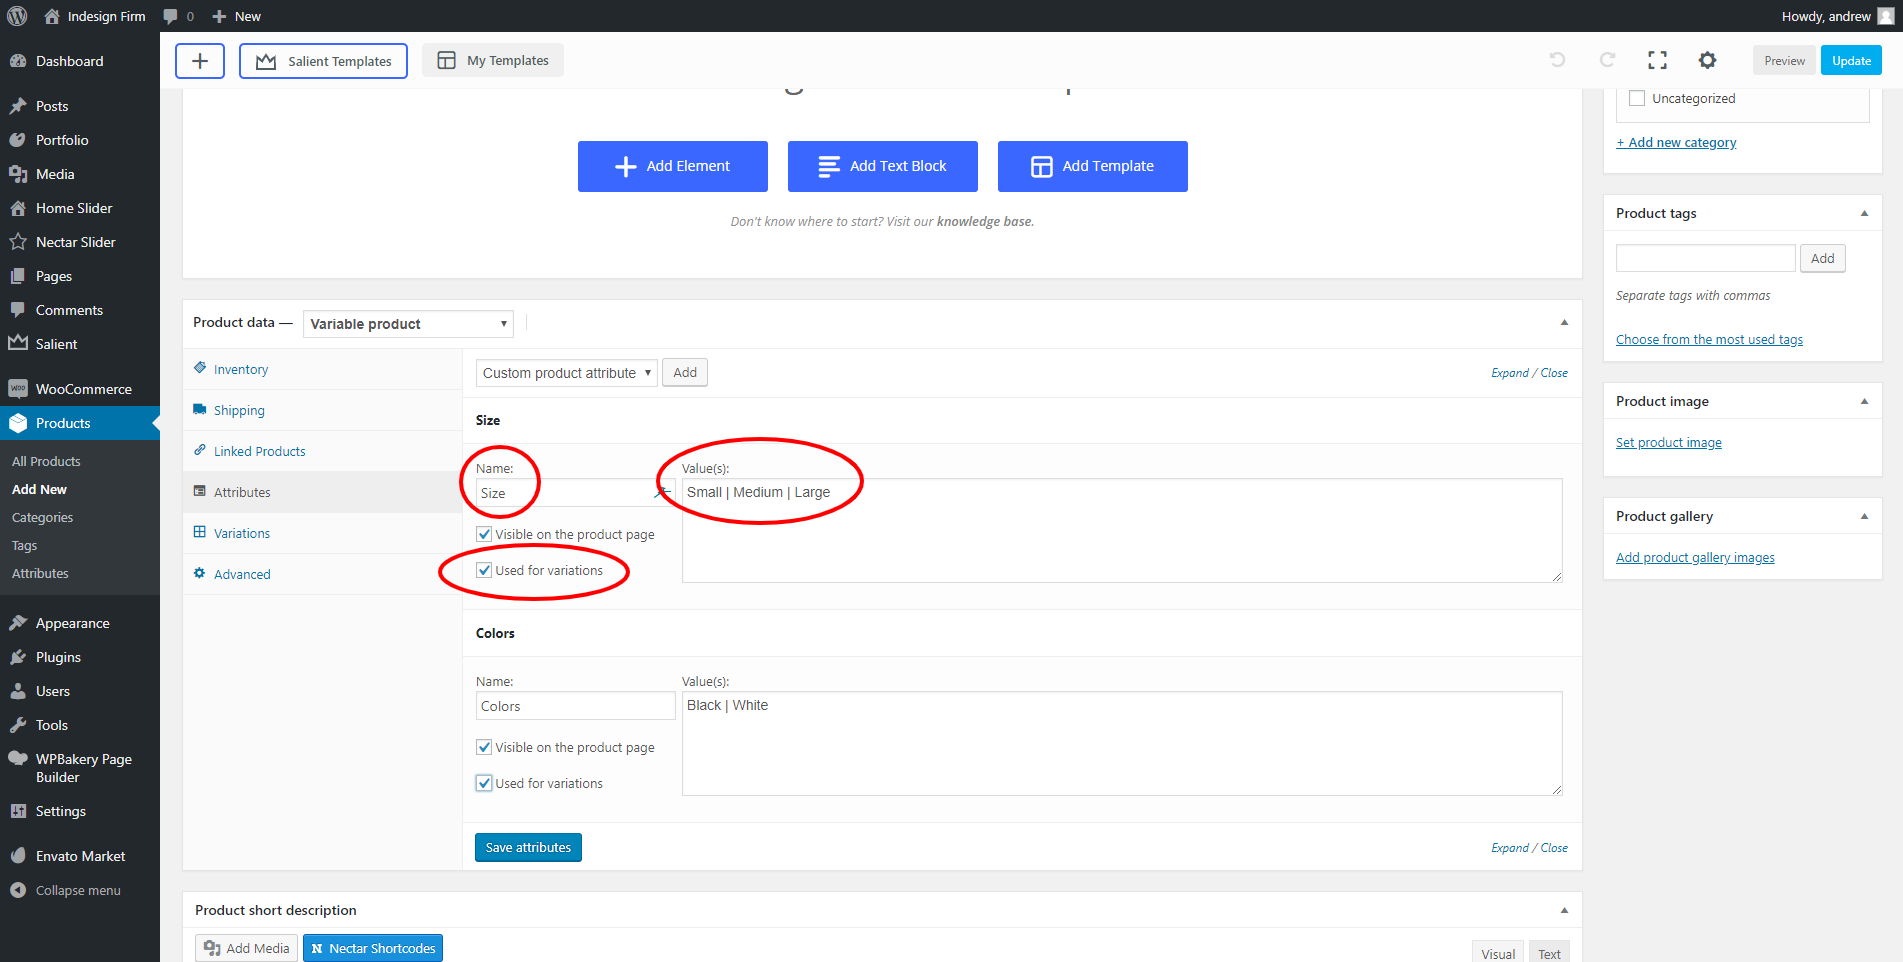Click the product tags input field
The width and height of the screenshot is (1903, 962).
(x=1705, y=258)
